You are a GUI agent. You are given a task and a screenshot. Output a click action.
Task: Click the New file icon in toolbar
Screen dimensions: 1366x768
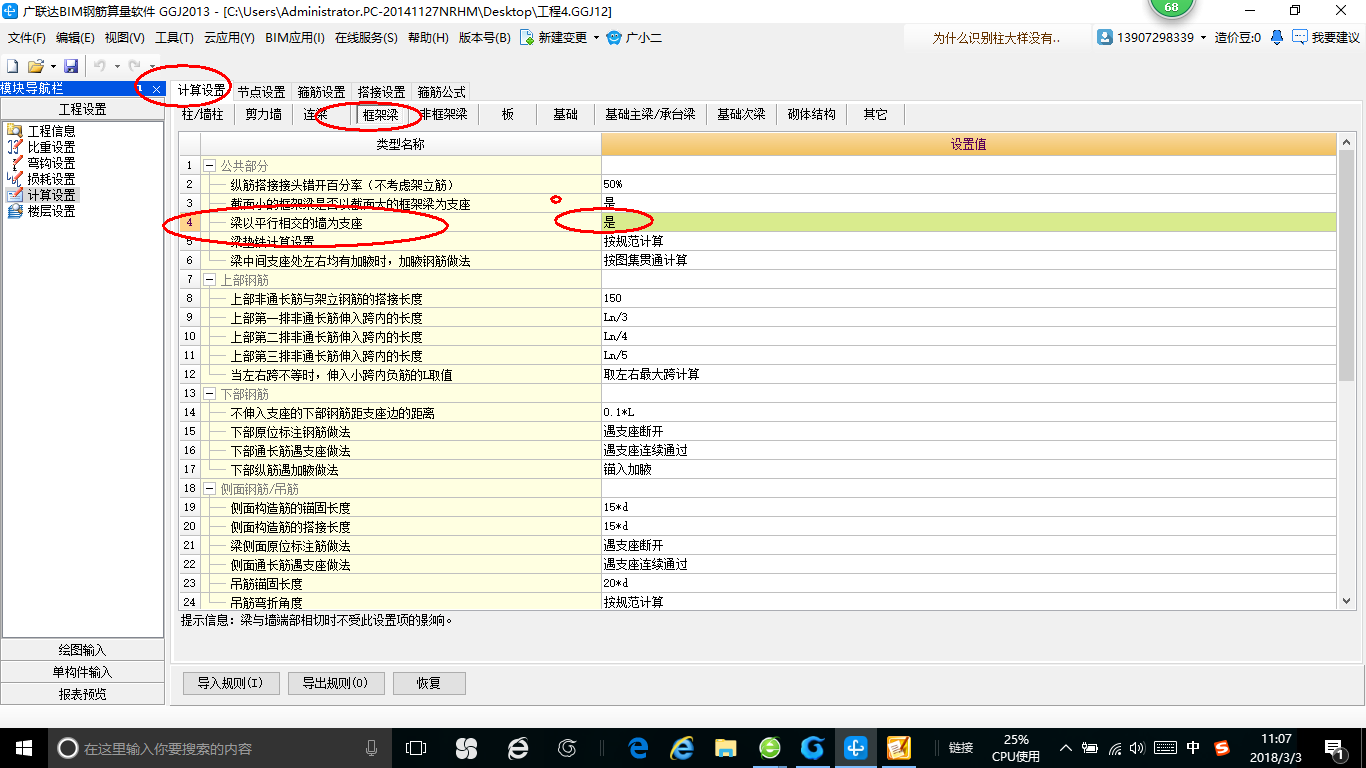click(x=11, y=66)
